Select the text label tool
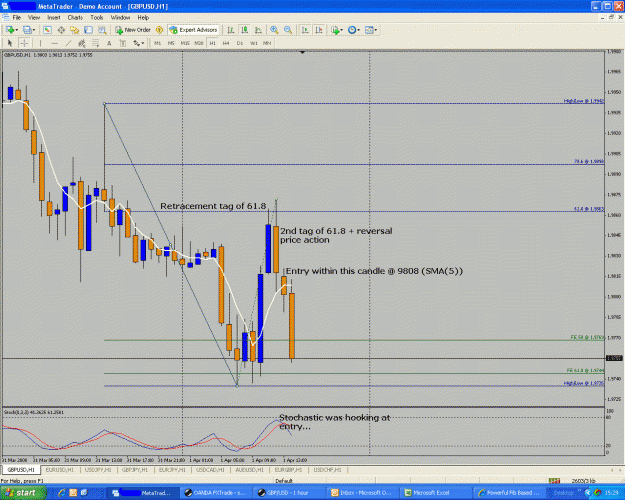The height and width of the screenshot is (500, 625). pos(123,43)
